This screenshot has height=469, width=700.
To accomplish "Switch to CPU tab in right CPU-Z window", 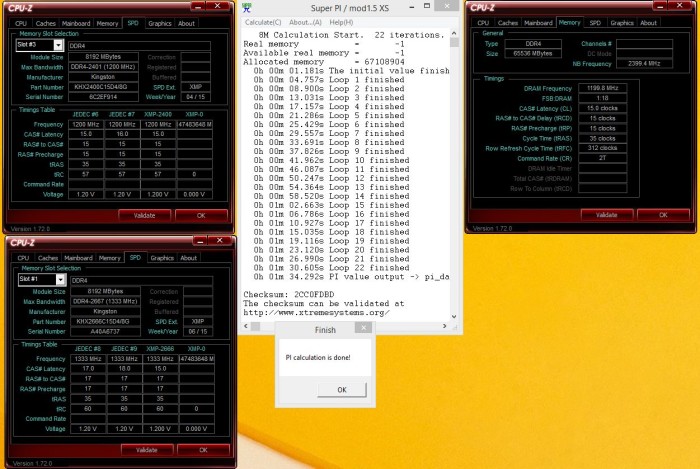I will coord(483,23).
